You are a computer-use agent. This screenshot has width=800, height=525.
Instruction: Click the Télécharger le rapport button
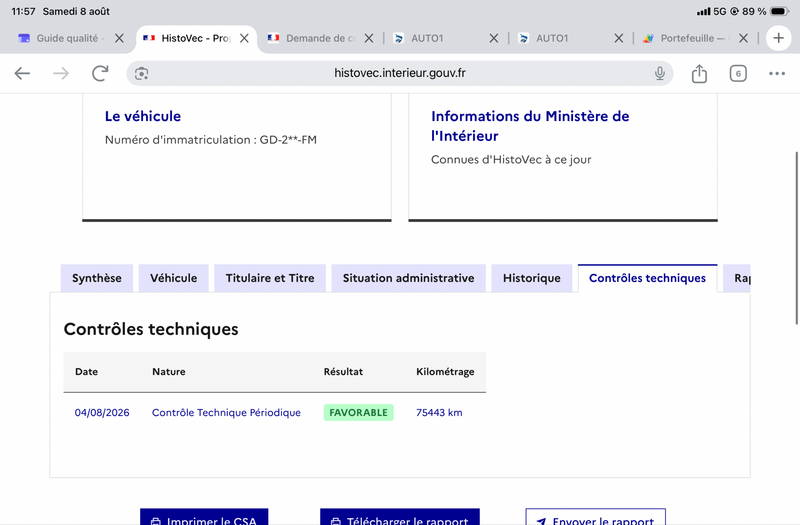tap(399, 517)
